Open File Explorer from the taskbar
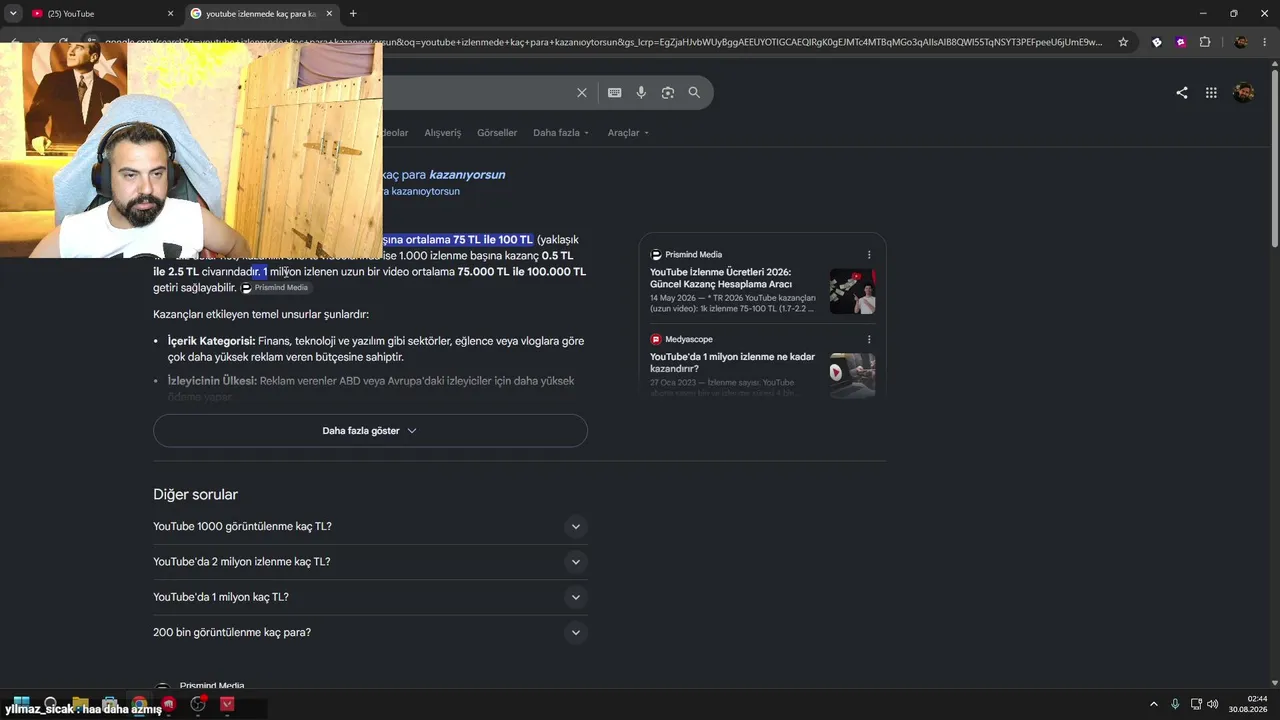Screen dimensions: 1280x720 80,704
